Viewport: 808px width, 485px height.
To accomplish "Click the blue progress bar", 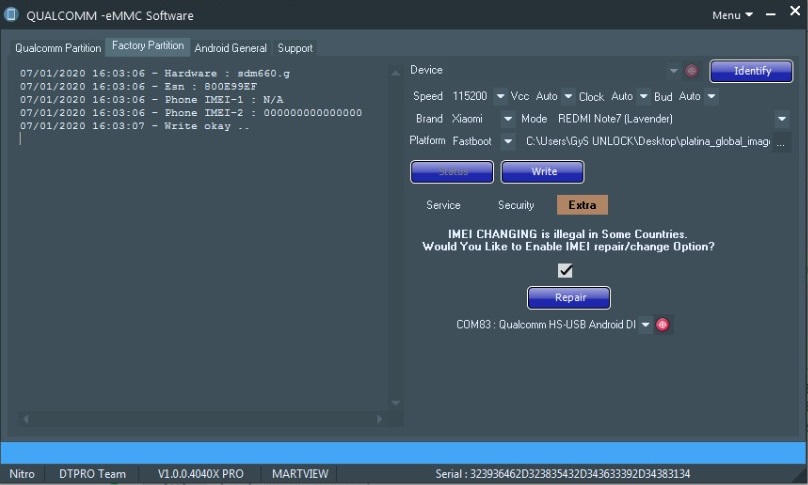I will point(404,453).
